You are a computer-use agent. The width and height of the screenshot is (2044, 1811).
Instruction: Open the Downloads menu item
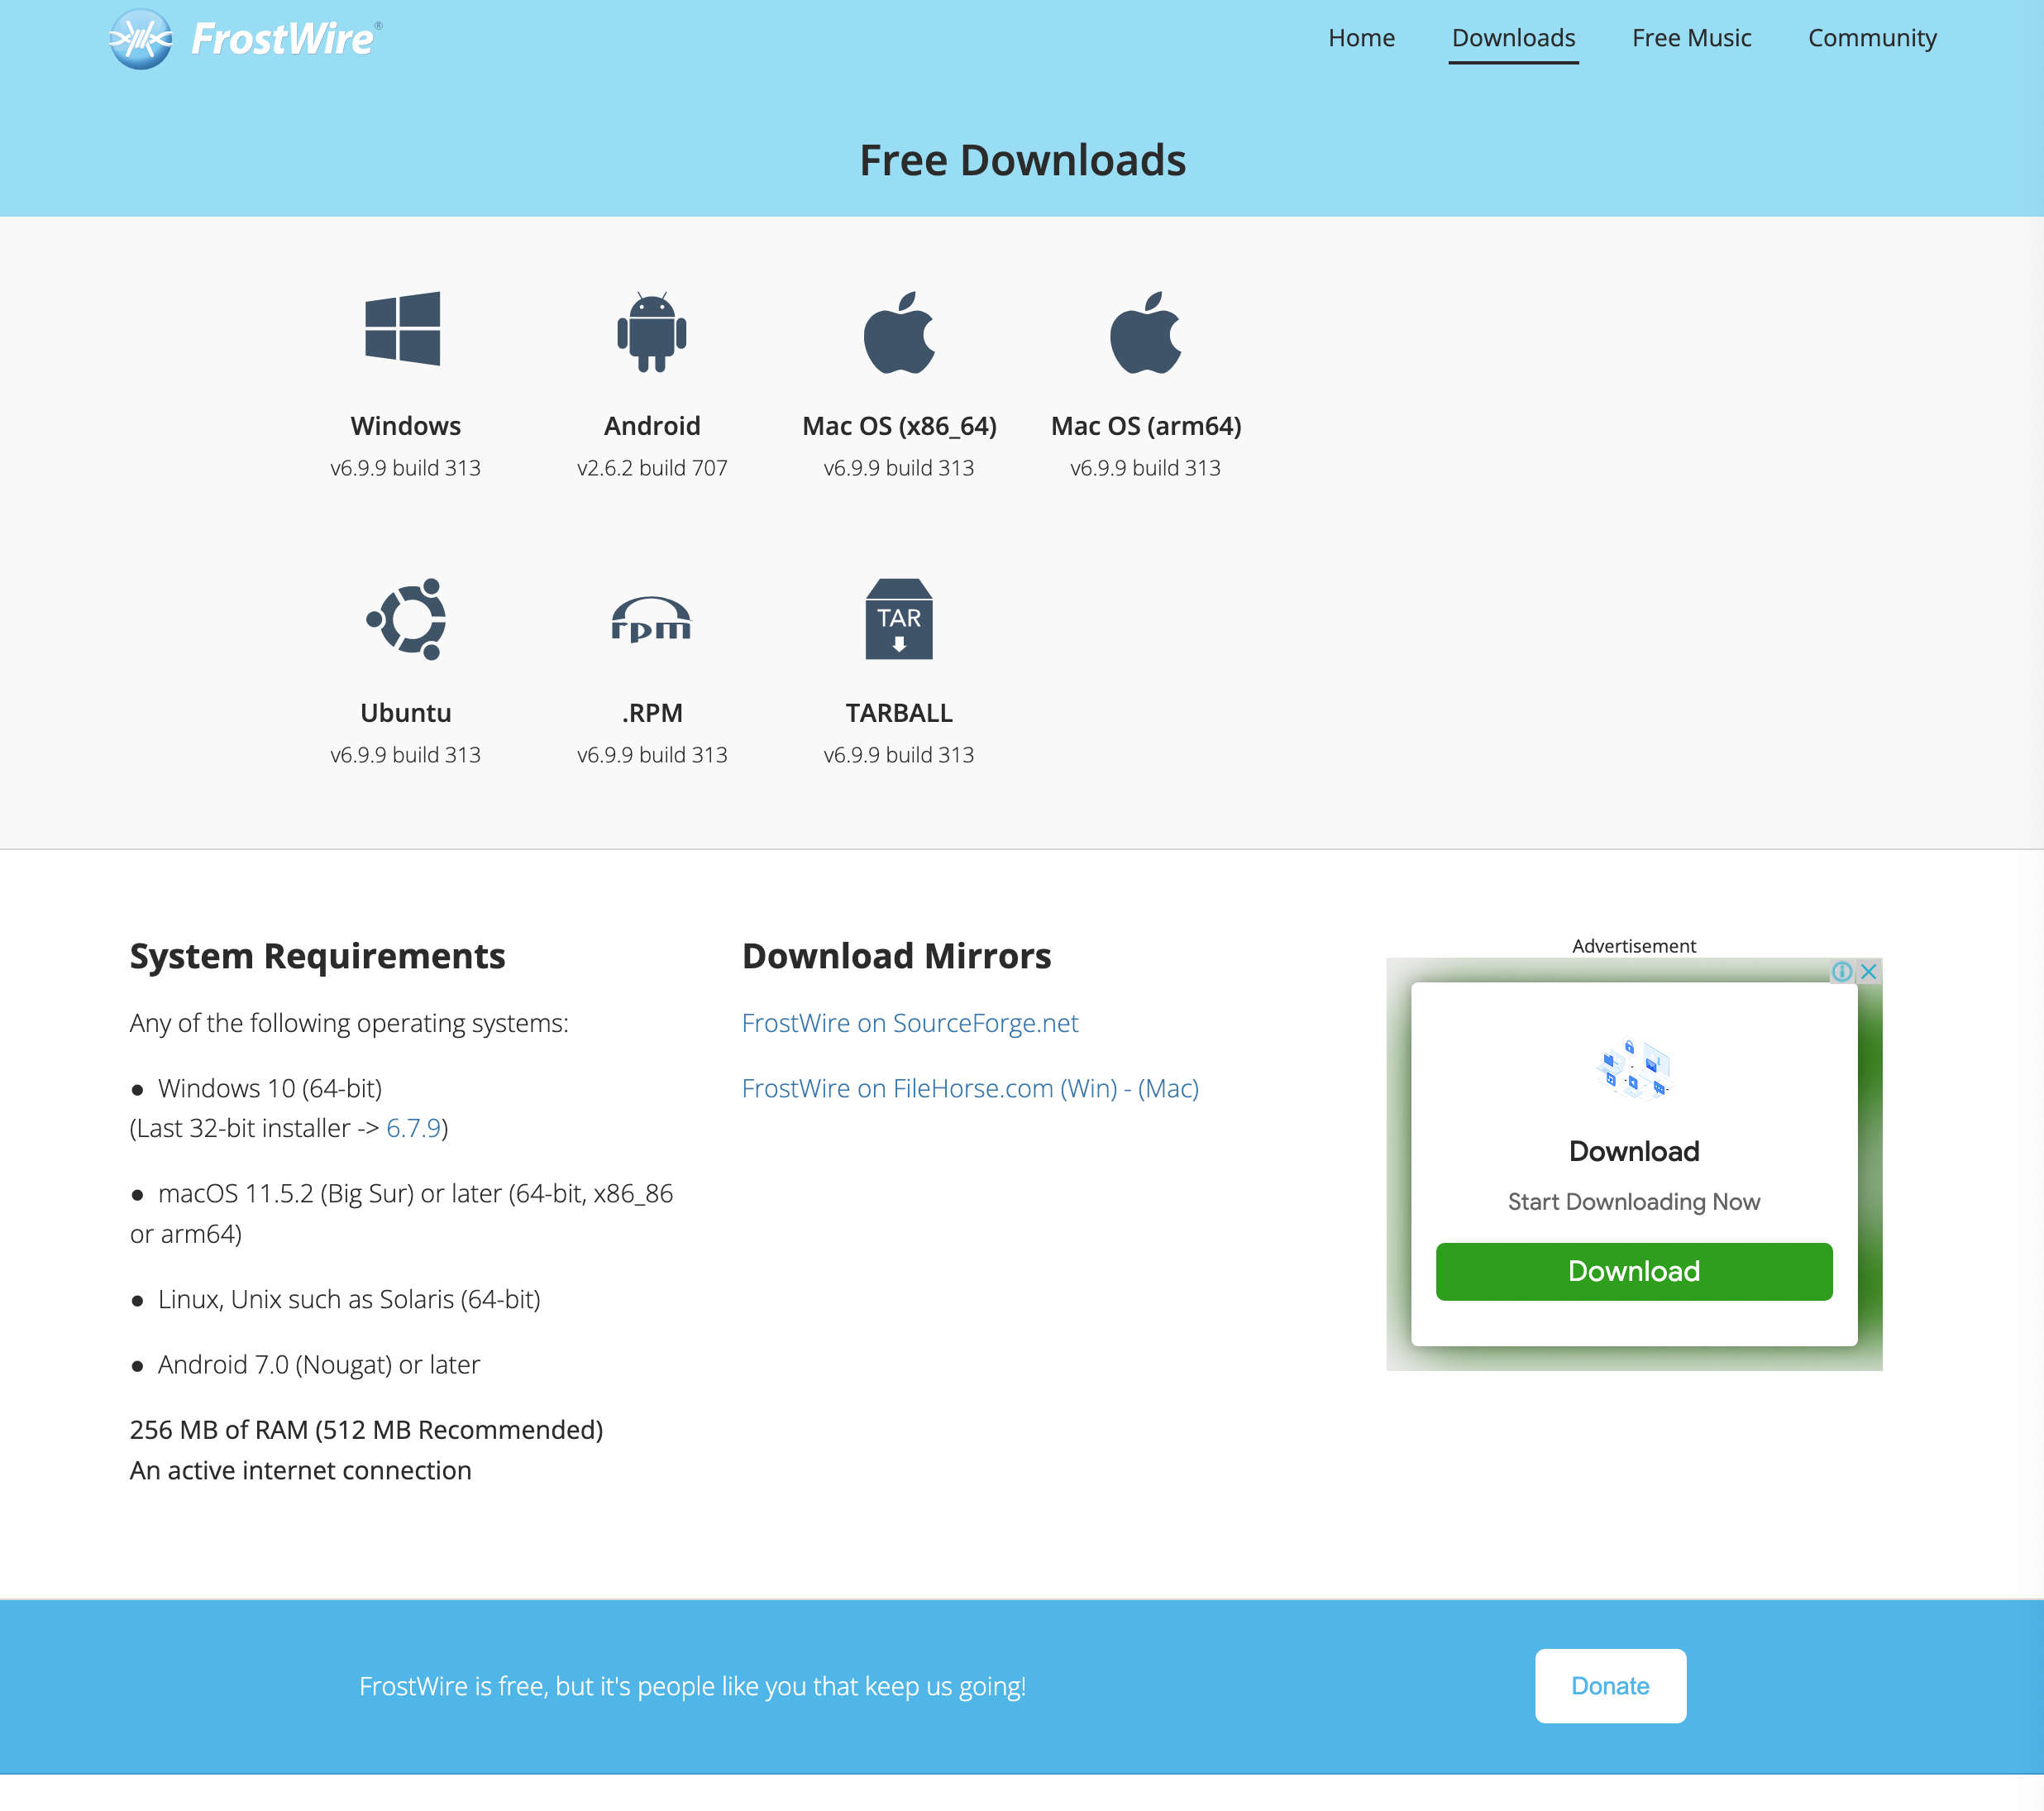tap(1513, 38)
